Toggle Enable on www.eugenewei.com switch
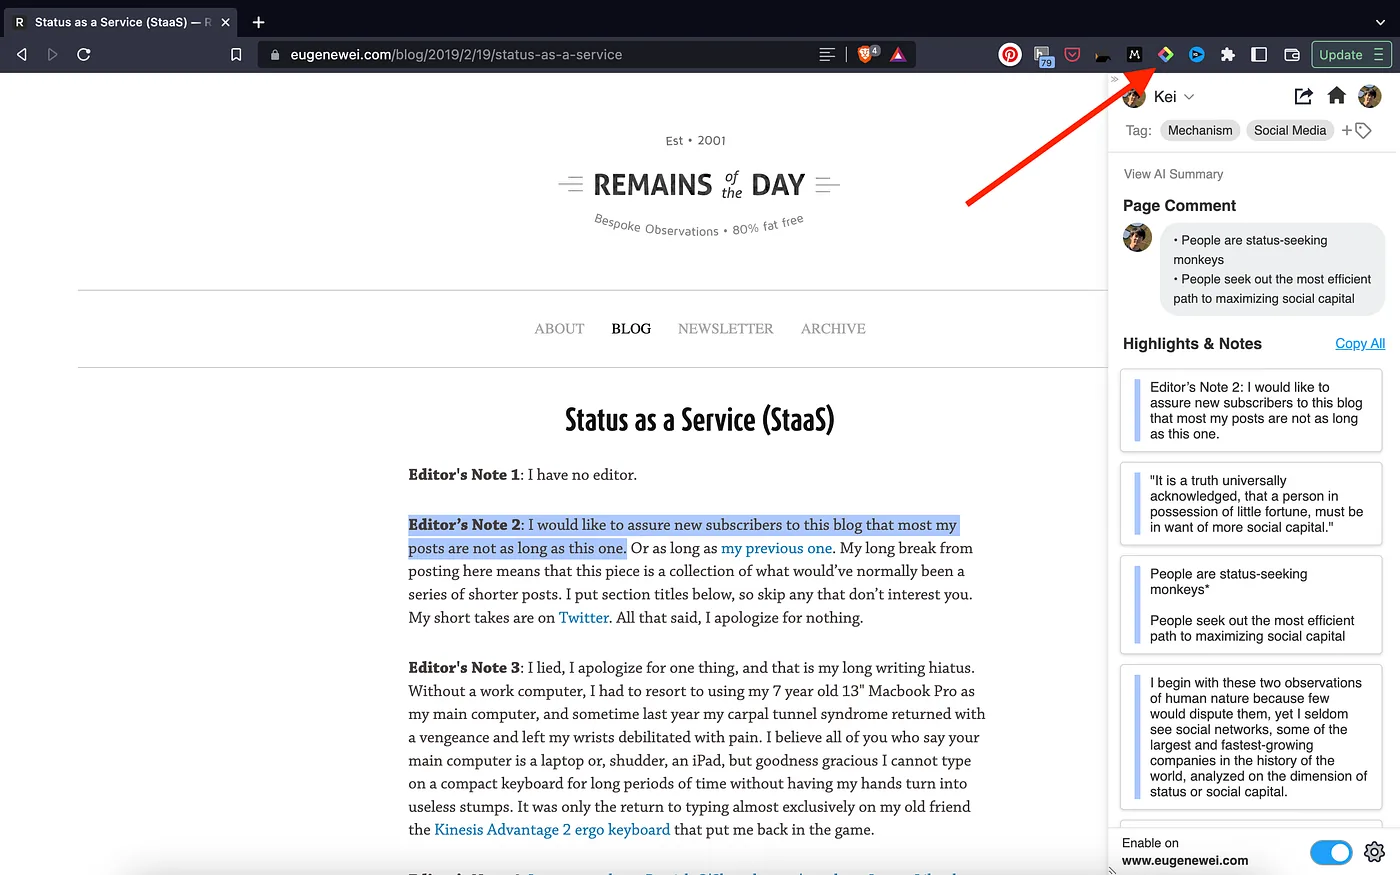Screen dimensions: 1400x875 (x=1331, y=852)
